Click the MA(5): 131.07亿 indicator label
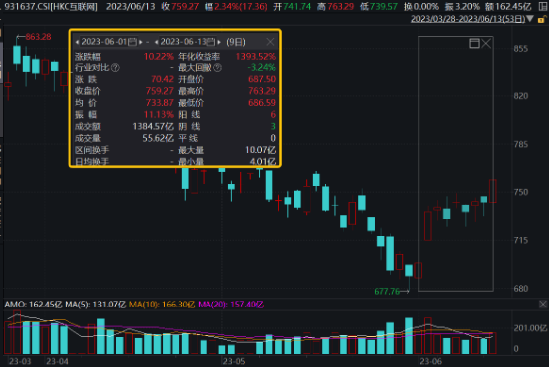This screenshot has height=368, width=550. (x=95, y=304)
